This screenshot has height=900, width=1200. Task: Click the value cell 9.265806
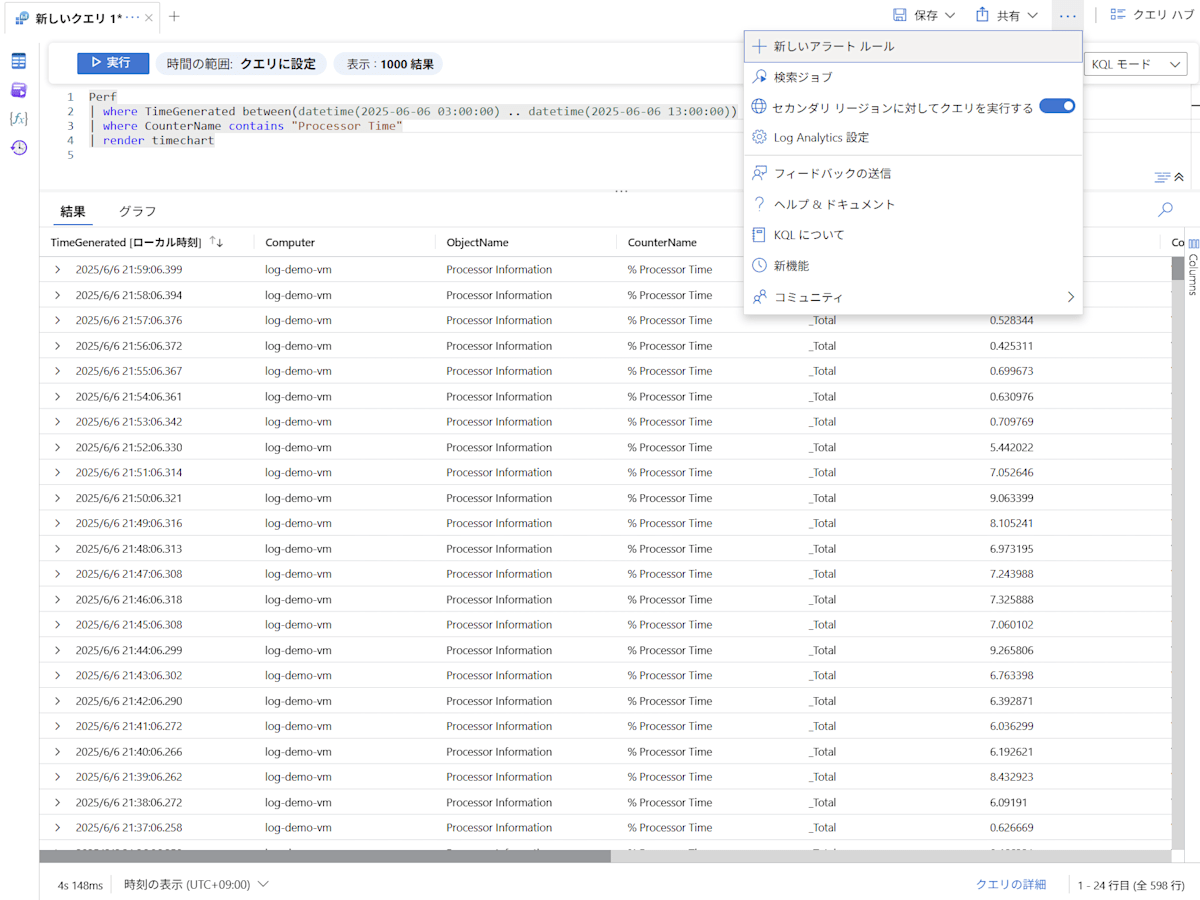click(x=1011, y=650)
